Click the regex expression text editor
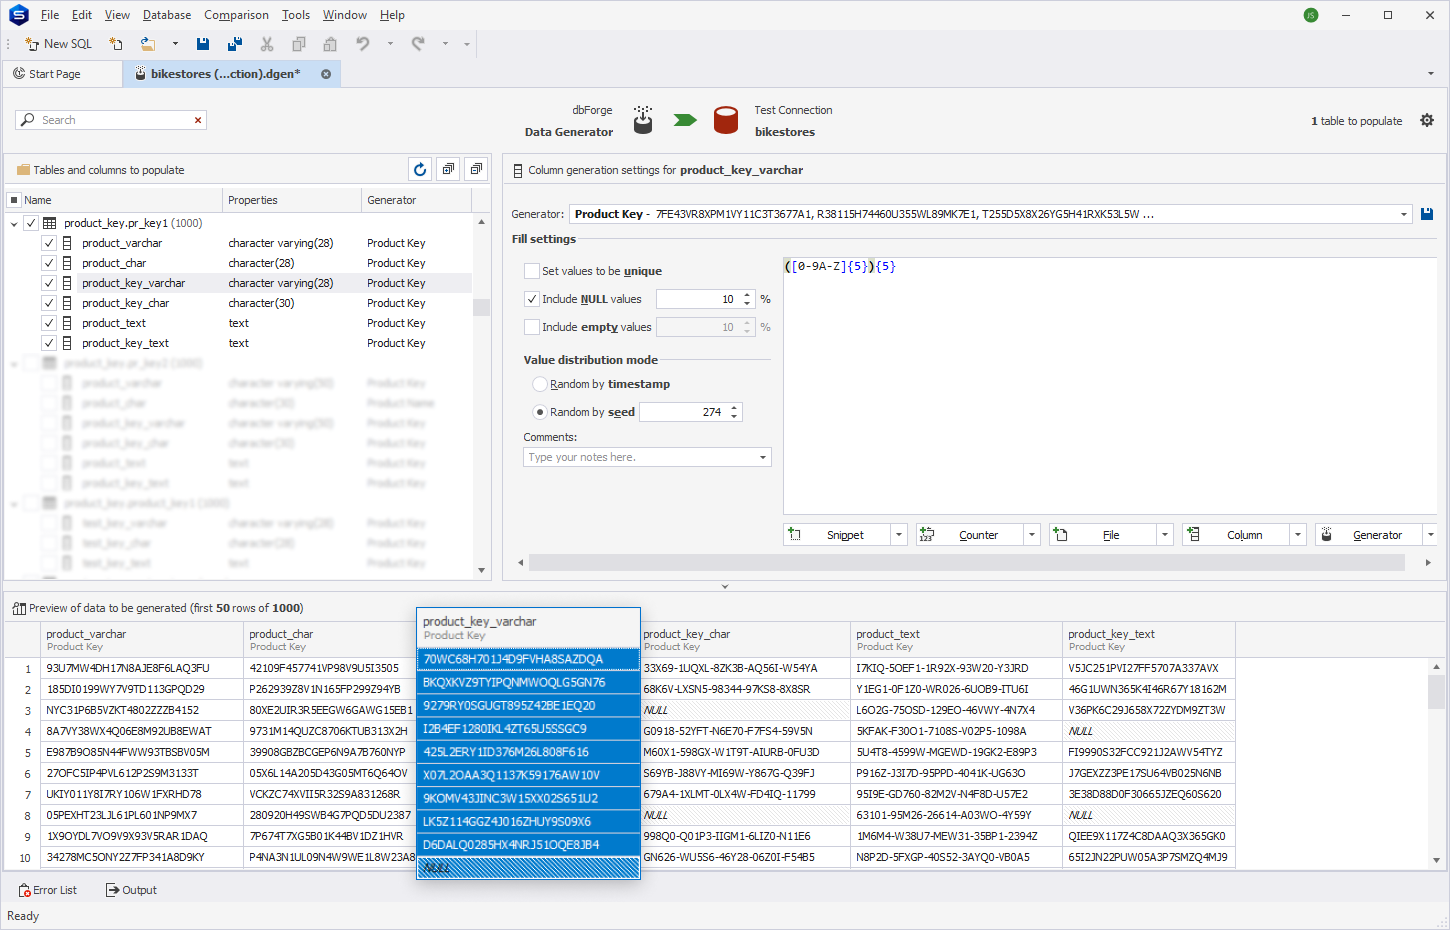The image size is (1450, 930). (1110, 385)
